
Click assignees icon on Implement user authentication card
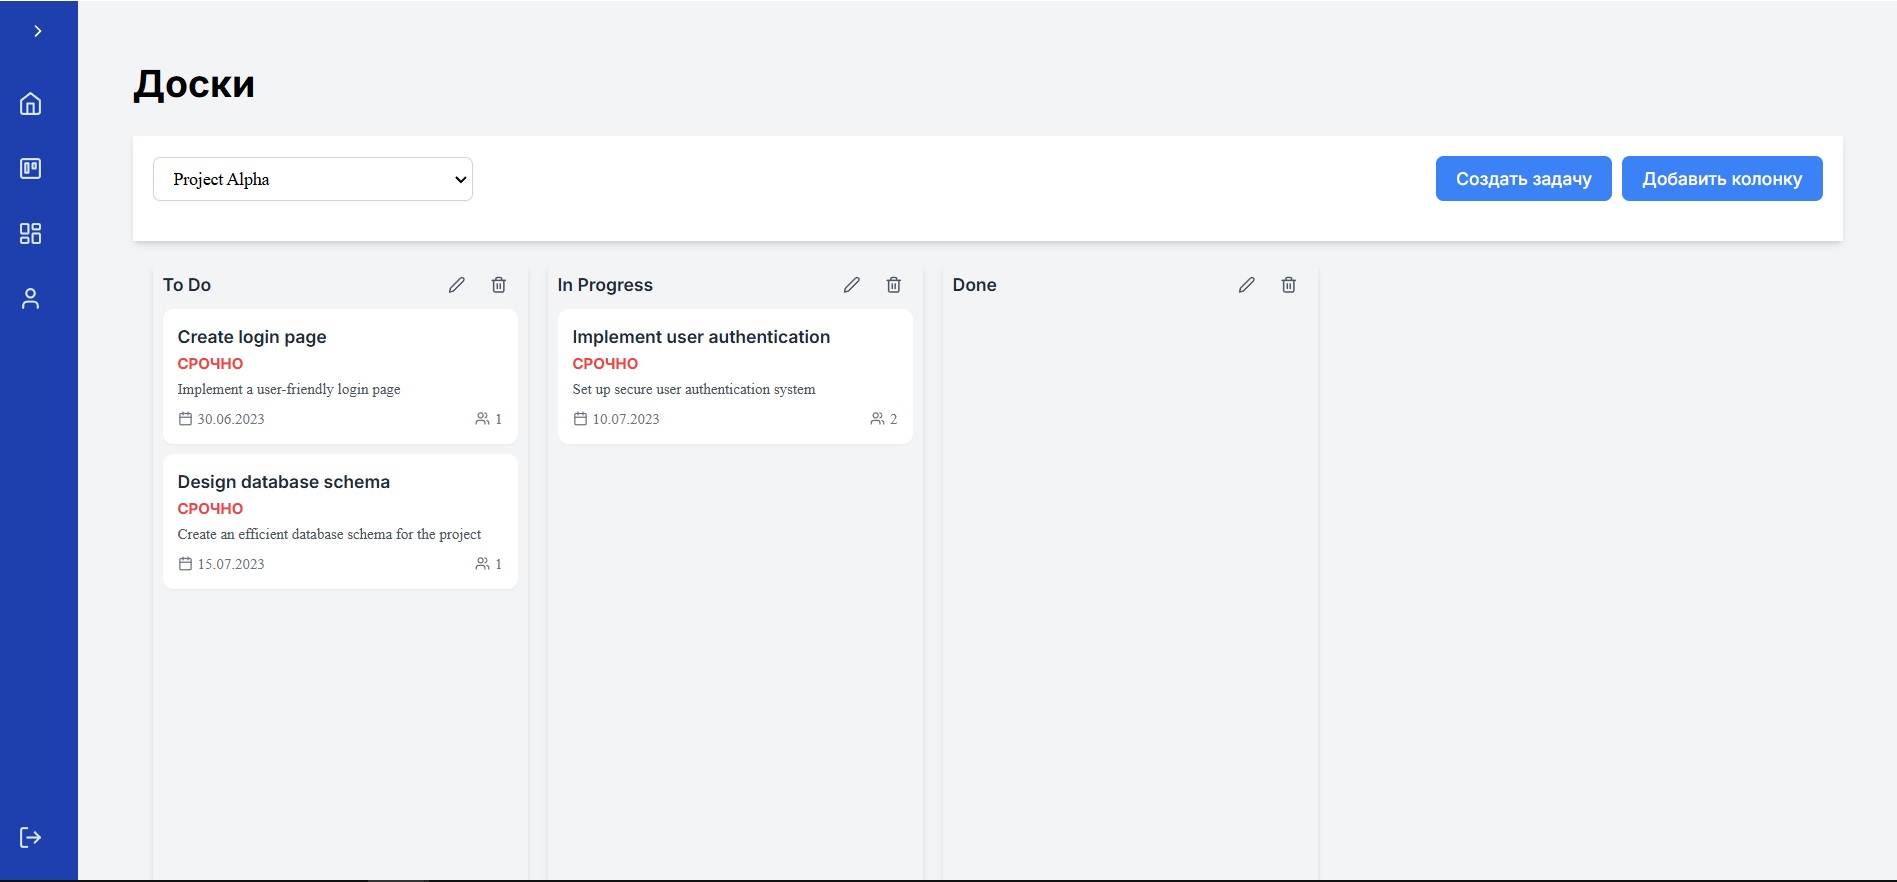click(877, 419)
